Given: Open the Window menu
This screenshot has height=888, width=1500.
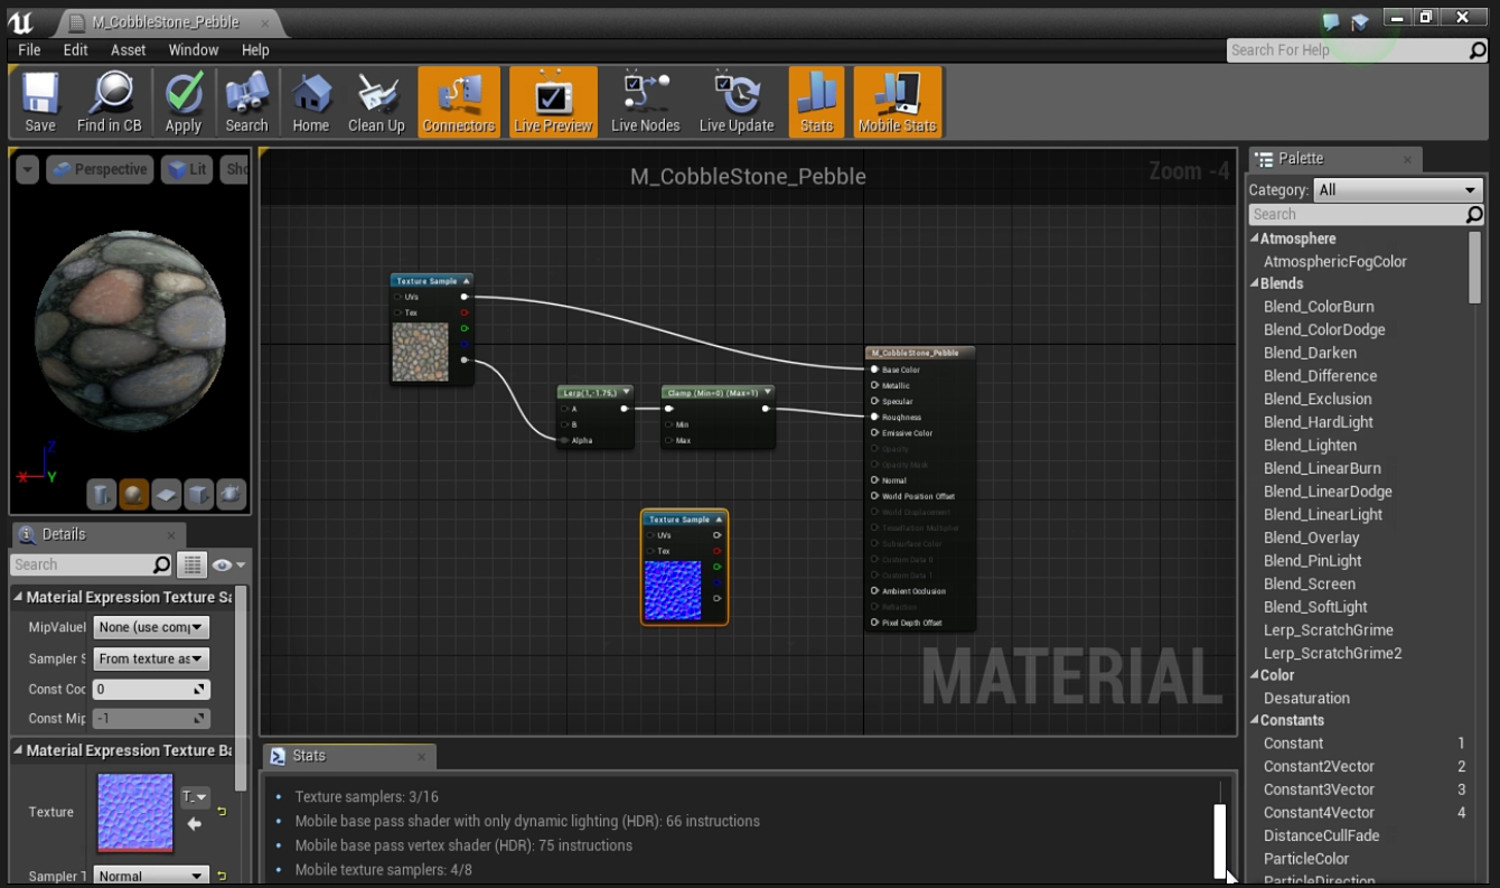Looking at the screenshot, I should point(193,50).
